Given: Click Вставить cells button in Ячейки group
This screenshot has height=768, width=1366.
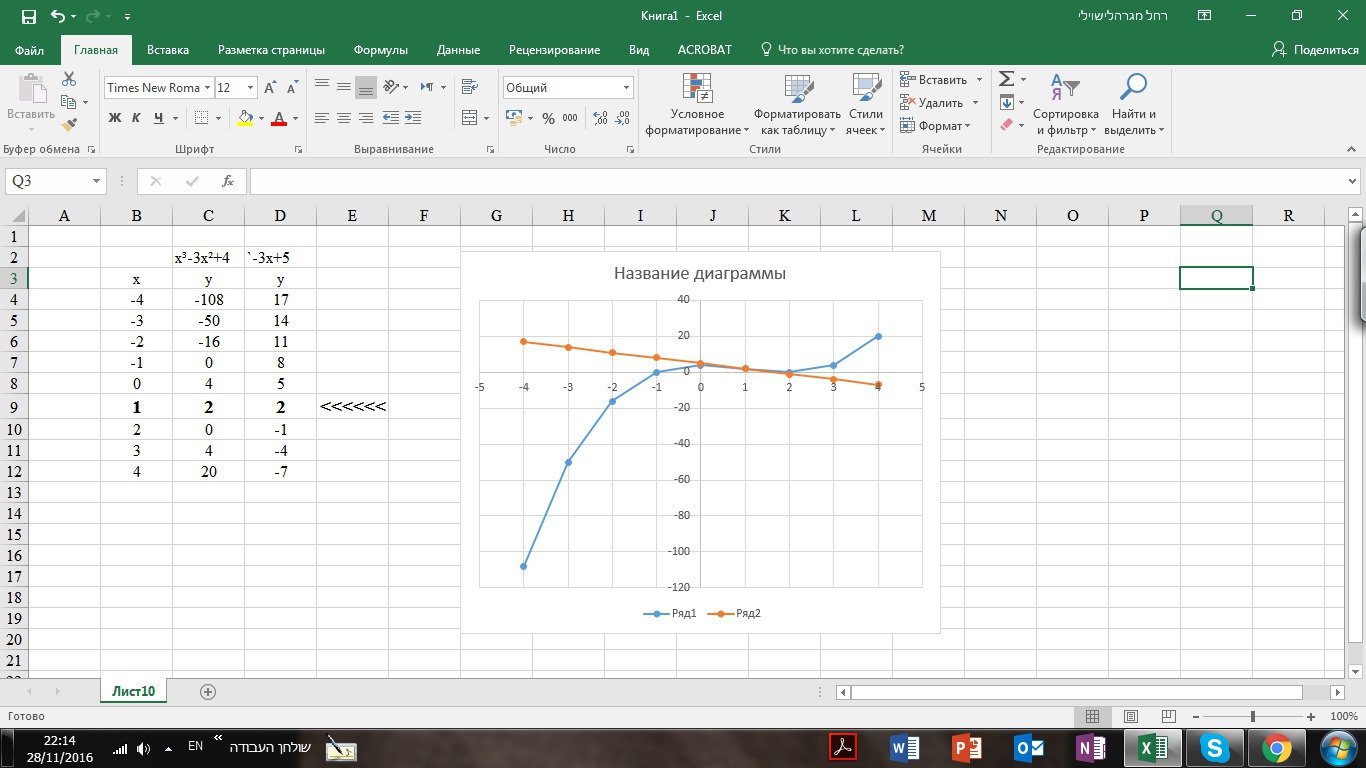Looking at the screenshot, I should [934, 80].
